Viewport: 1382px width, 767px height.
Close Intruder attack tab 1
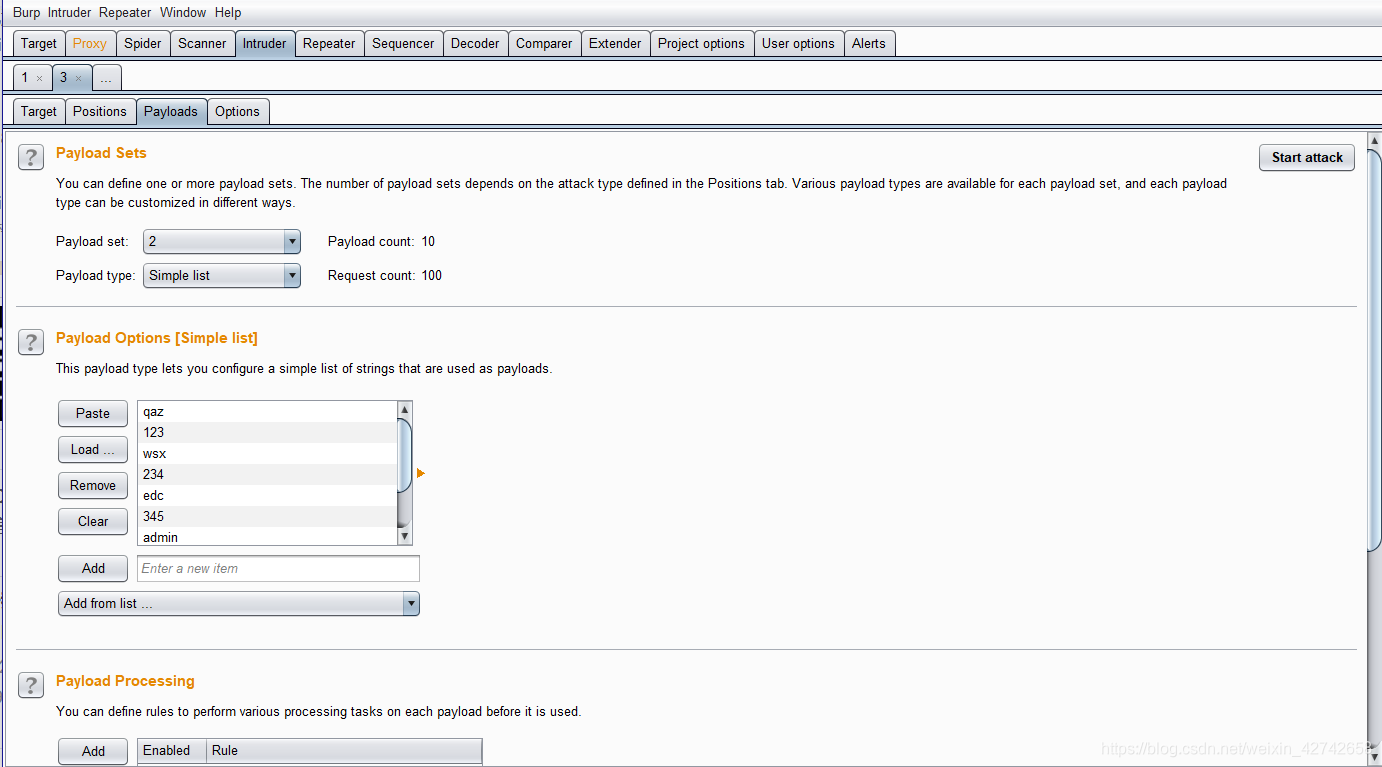point(39,78)
